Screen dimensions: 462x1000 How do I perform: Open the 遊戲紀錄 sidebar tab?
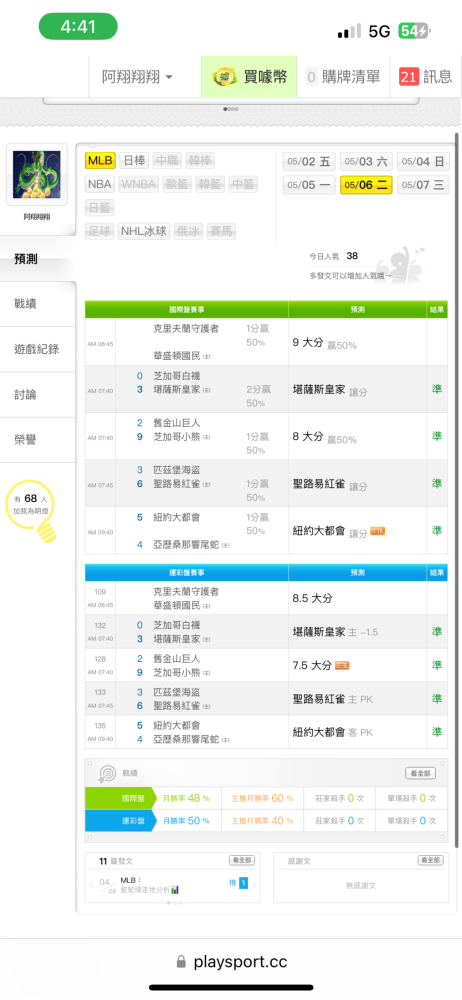pyautogui.click(x=37, y=349)
